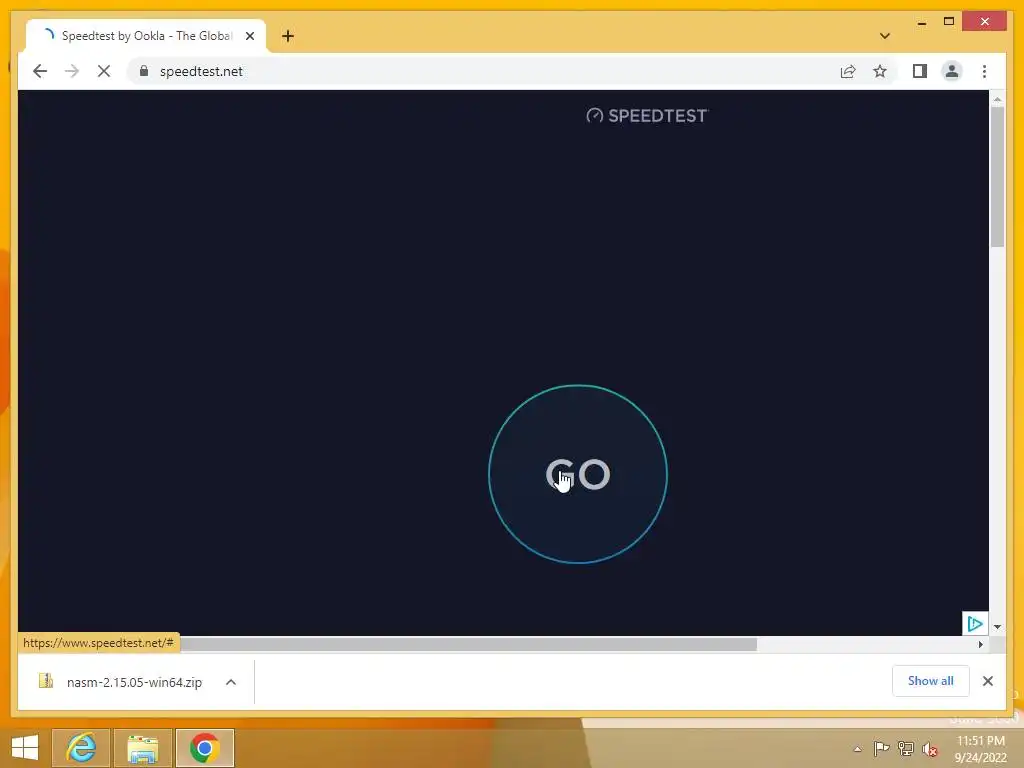Show all downloads
This screenshot has width=1024, height=768.
930,680
